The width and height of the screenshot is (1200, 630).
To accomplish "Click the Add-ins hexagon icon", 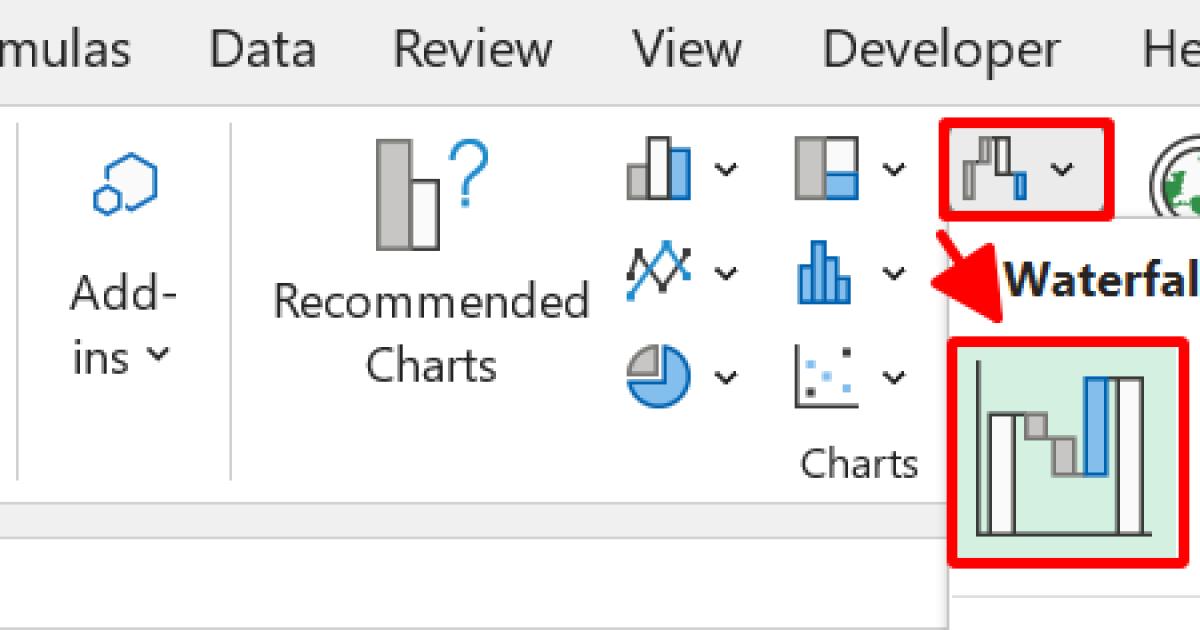I will pos(125,180).
